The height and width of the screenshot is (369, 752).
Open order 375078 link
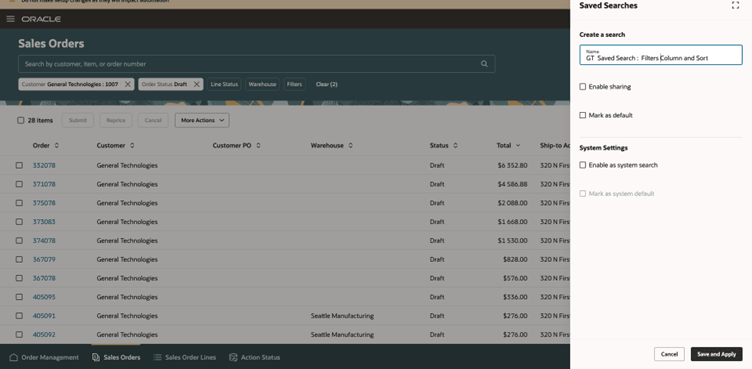[x=44, y=203]
